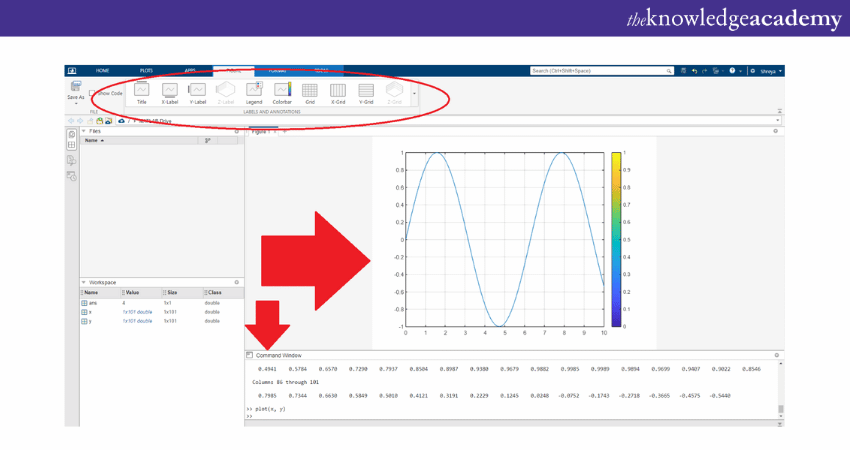The width and height of the screenshot is (850, 450).
Task: Click the Y-Grid icon
Action: click(366, 91)
